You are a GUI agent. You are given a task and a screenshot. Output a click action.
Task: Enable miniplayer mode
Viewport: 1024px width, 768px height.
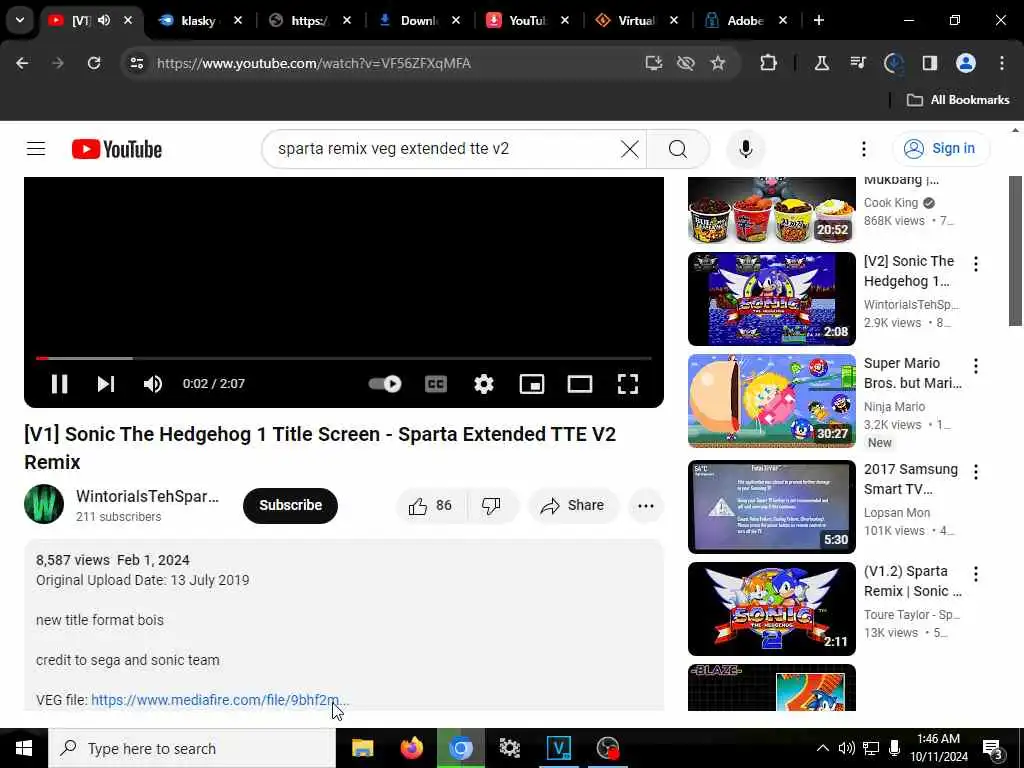(532, 383)
